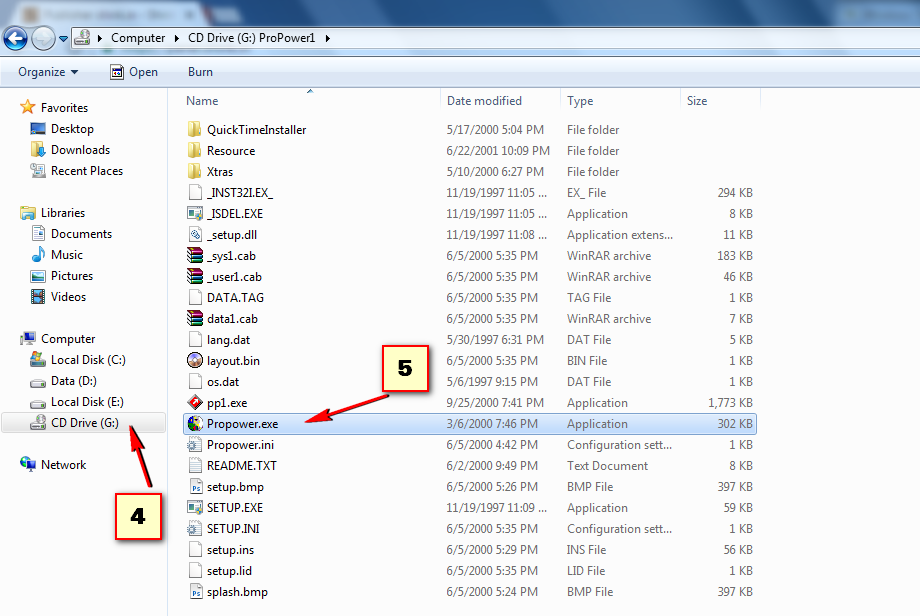Select the README.TXT document icon
This screenshot has height=616, width=920.
pyautogui.click(x=195, y=466)
